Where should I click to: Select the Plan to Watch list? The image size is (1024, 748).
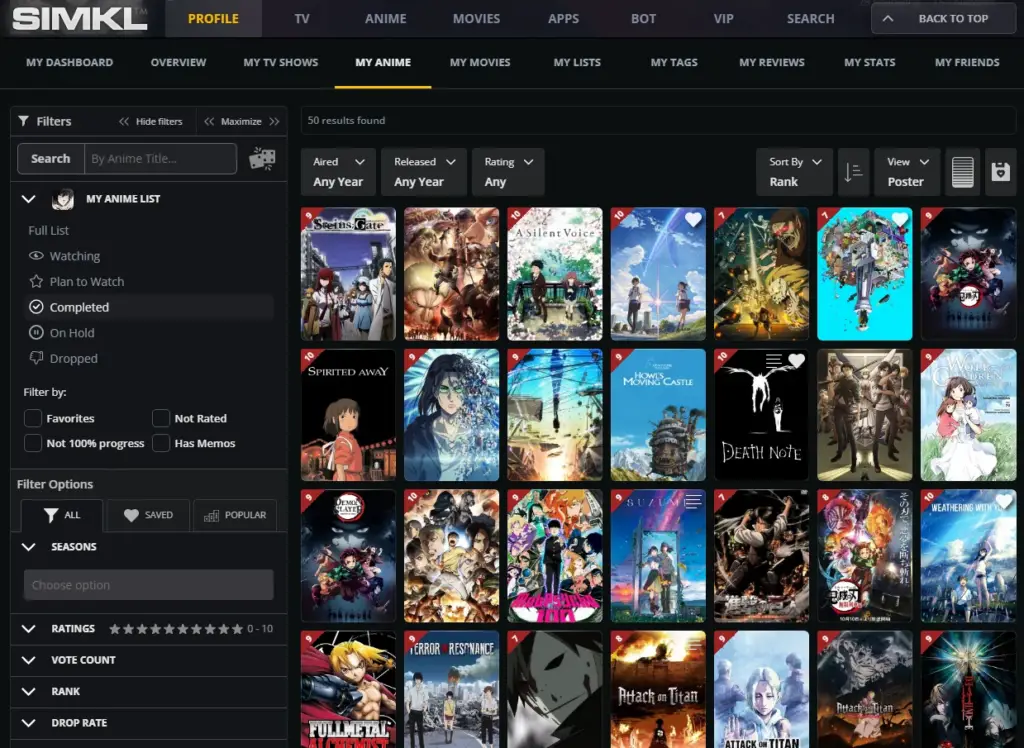76,282
